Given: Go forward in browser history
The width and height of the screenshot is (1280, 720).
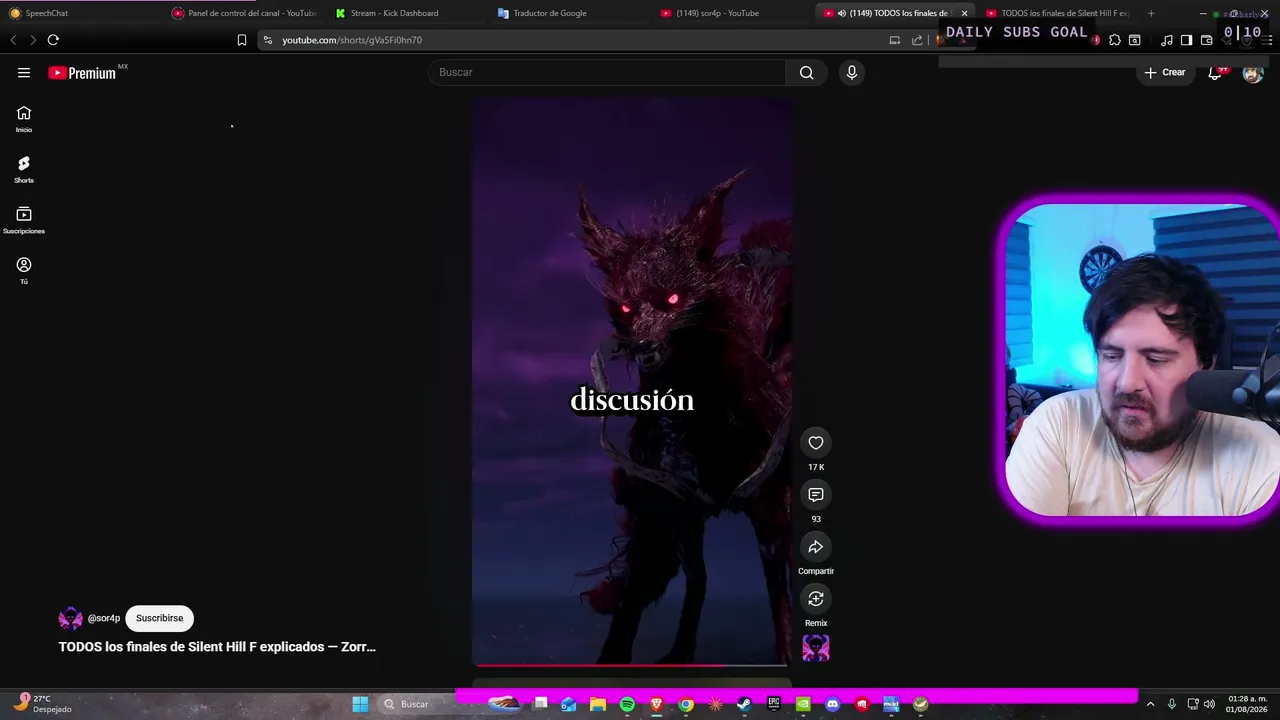Looking at the screenshot, I should pos(33,40).
